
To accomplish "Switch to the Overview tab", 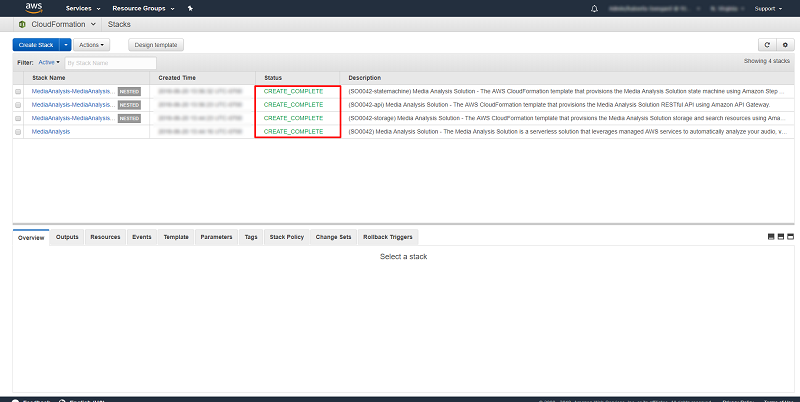I will [31, 238].
